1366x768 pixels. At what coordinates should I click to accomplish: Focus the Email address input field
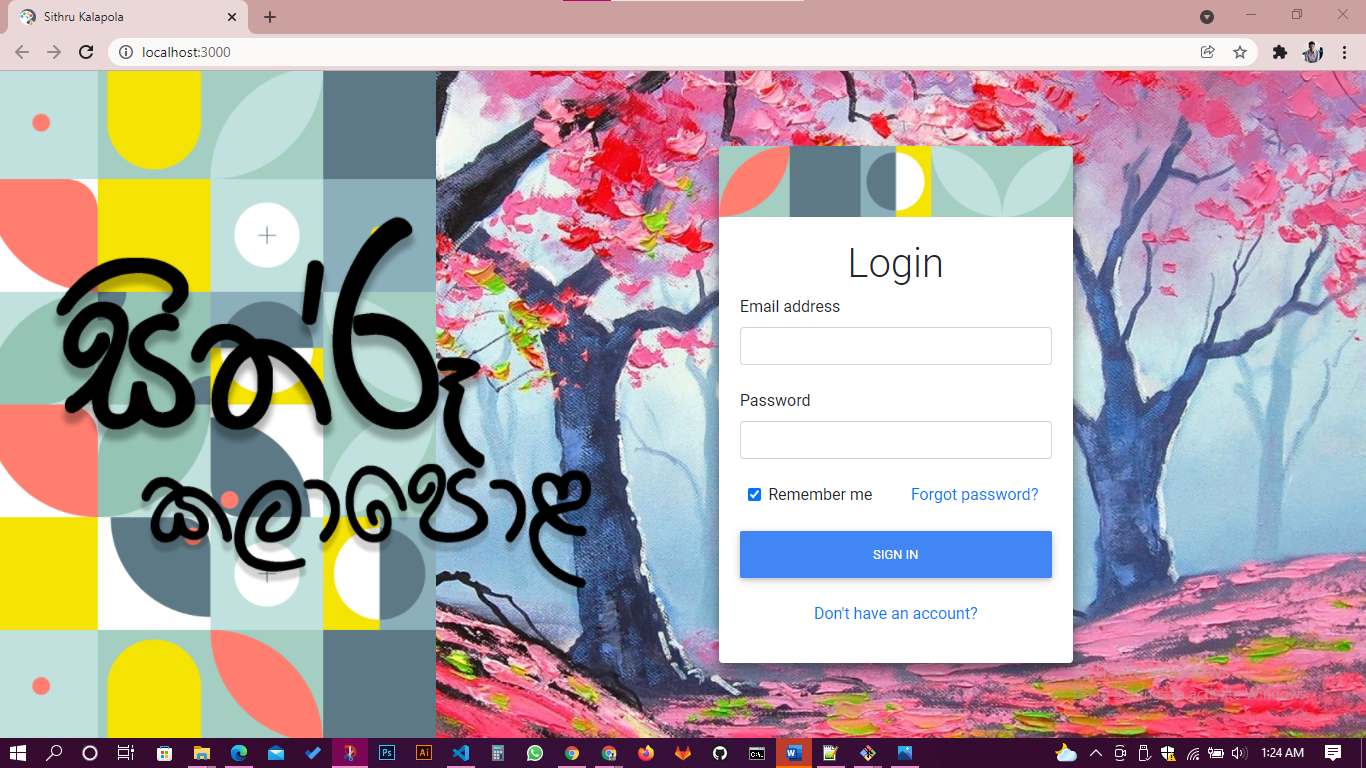(x=895, y=346)
